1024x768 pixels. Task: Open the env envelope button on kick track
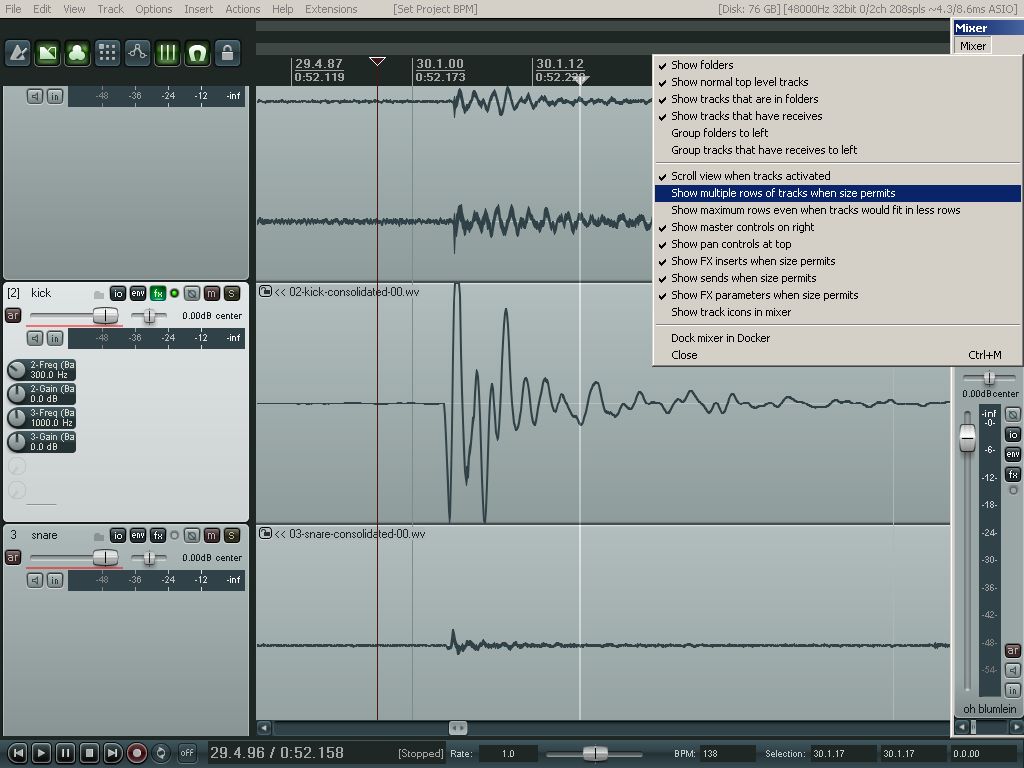(138, 293)
